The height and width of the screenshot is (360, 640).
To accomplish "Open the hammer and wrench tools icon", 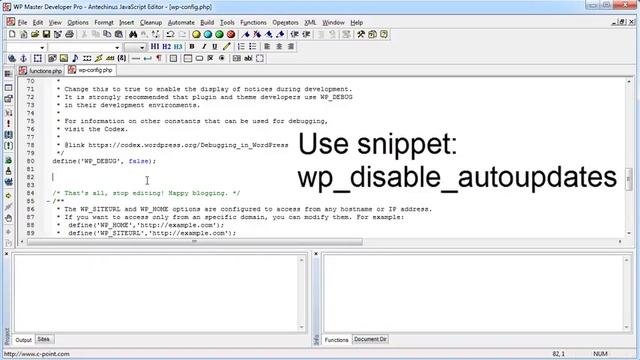I will coord(361,34).
